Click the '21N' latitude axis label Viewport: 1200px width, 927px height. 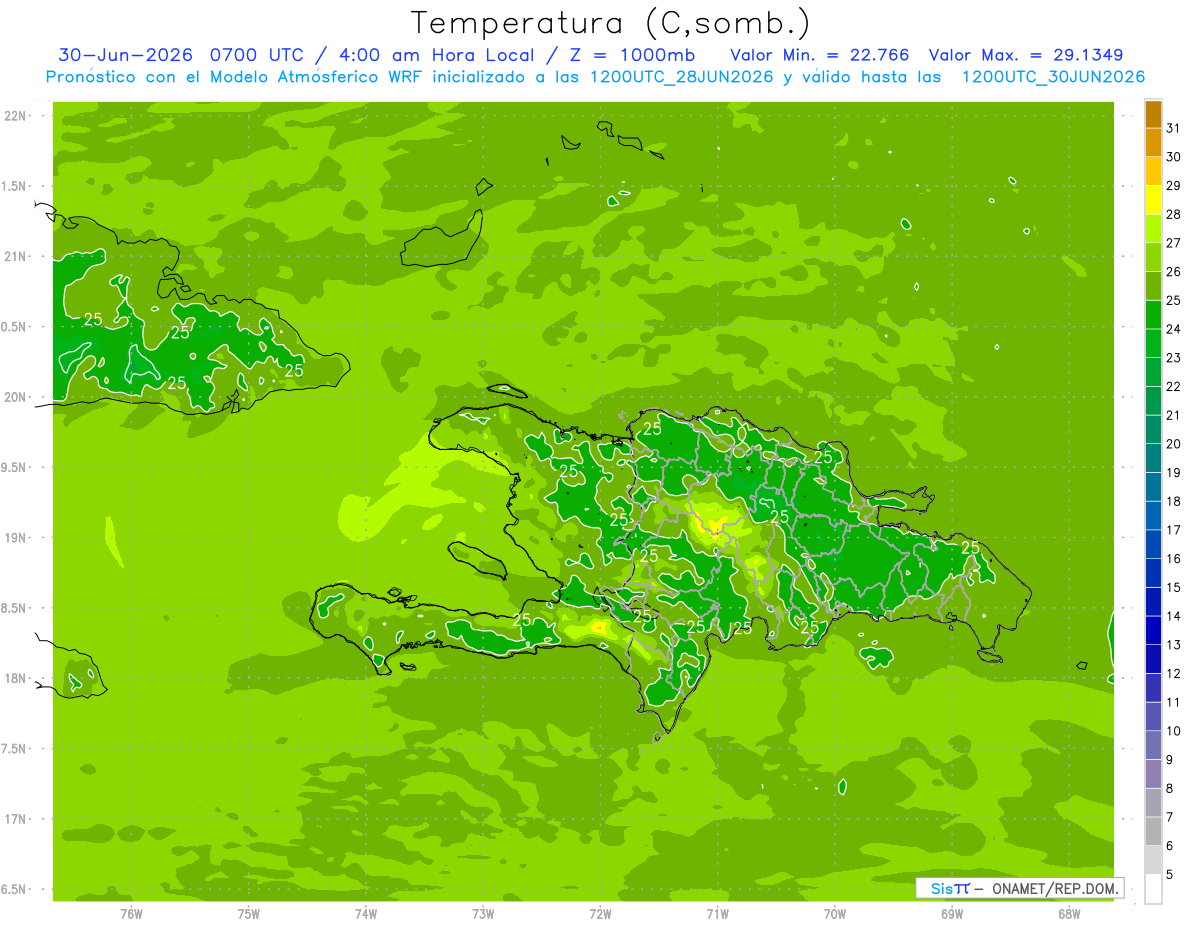pos(15,257)
